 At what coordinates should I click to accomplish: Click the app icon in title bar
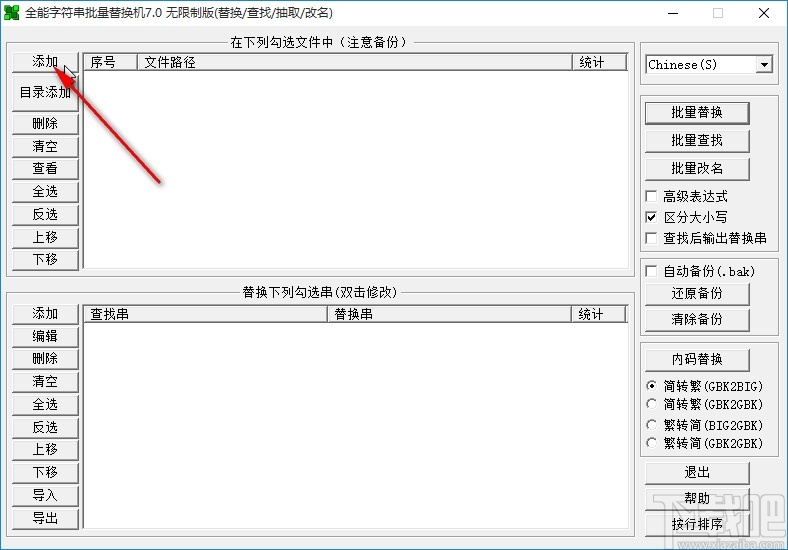[11, 13]
